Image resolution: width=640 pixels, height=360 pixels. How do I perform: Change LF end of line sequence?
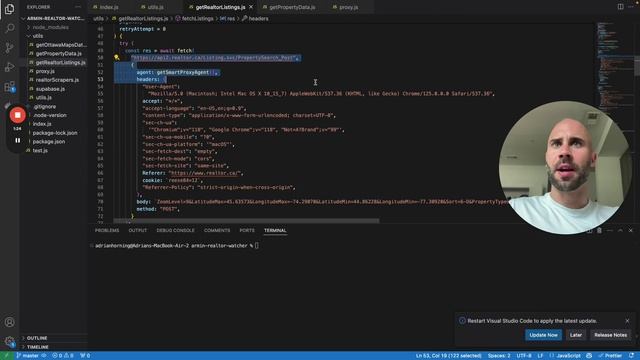[x=540, y=356]
